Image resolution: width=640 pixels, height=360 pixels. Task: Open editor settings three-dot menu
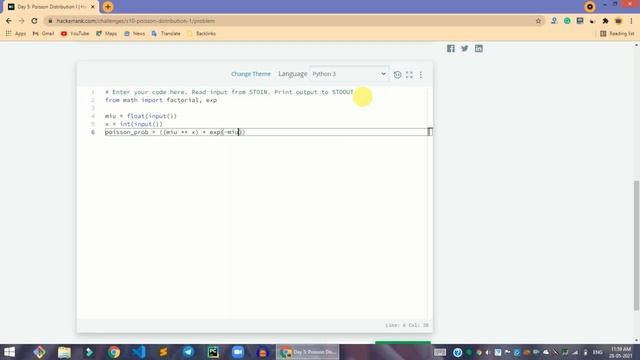pyautogui.click(x=421, y=74)
